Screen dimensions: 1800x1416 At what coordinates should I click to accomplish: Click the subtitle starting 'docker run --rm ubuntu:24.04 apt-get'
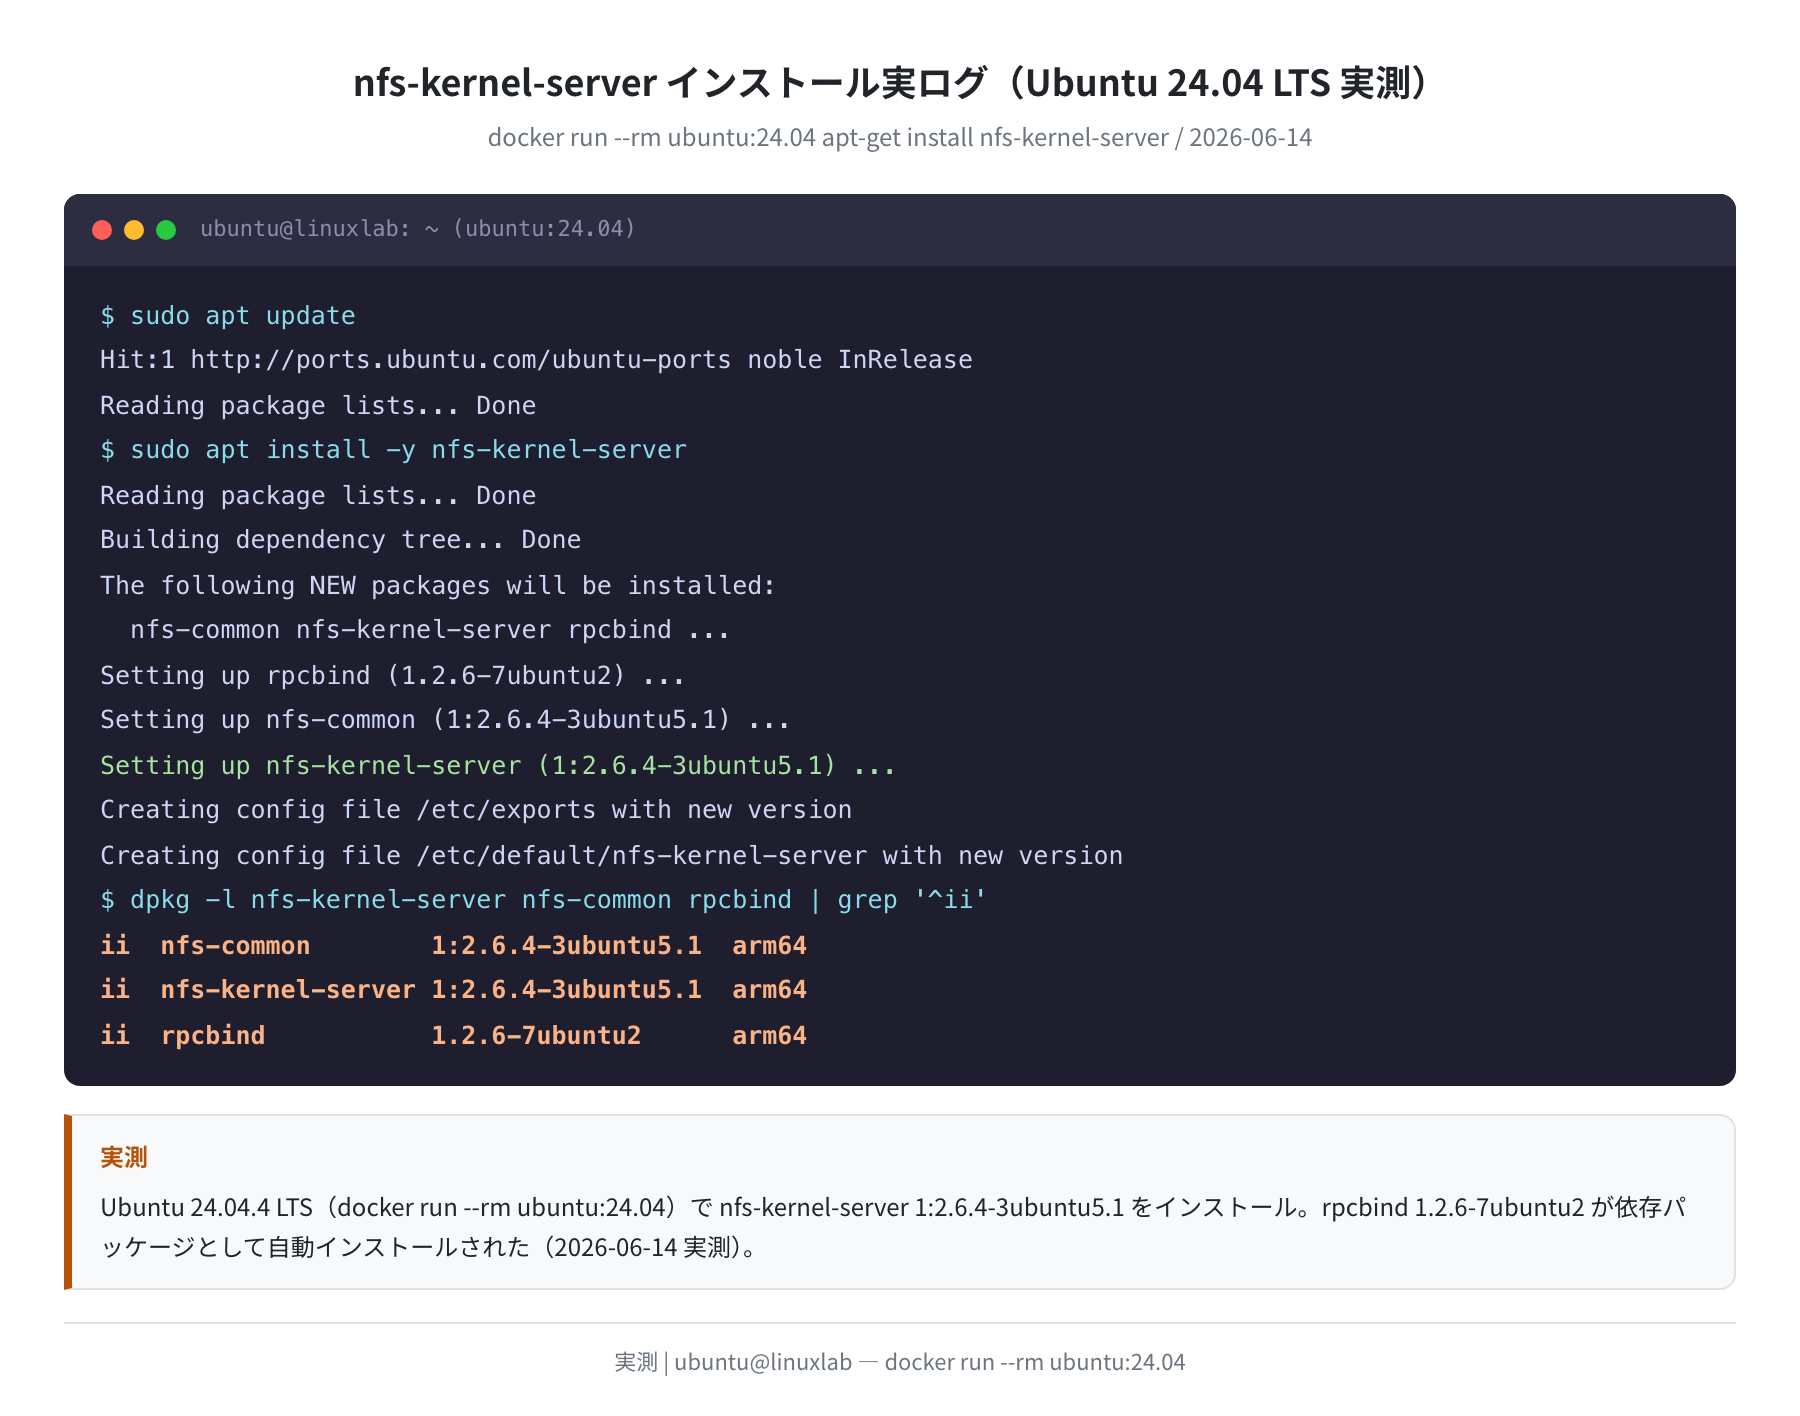coord(900,138)
